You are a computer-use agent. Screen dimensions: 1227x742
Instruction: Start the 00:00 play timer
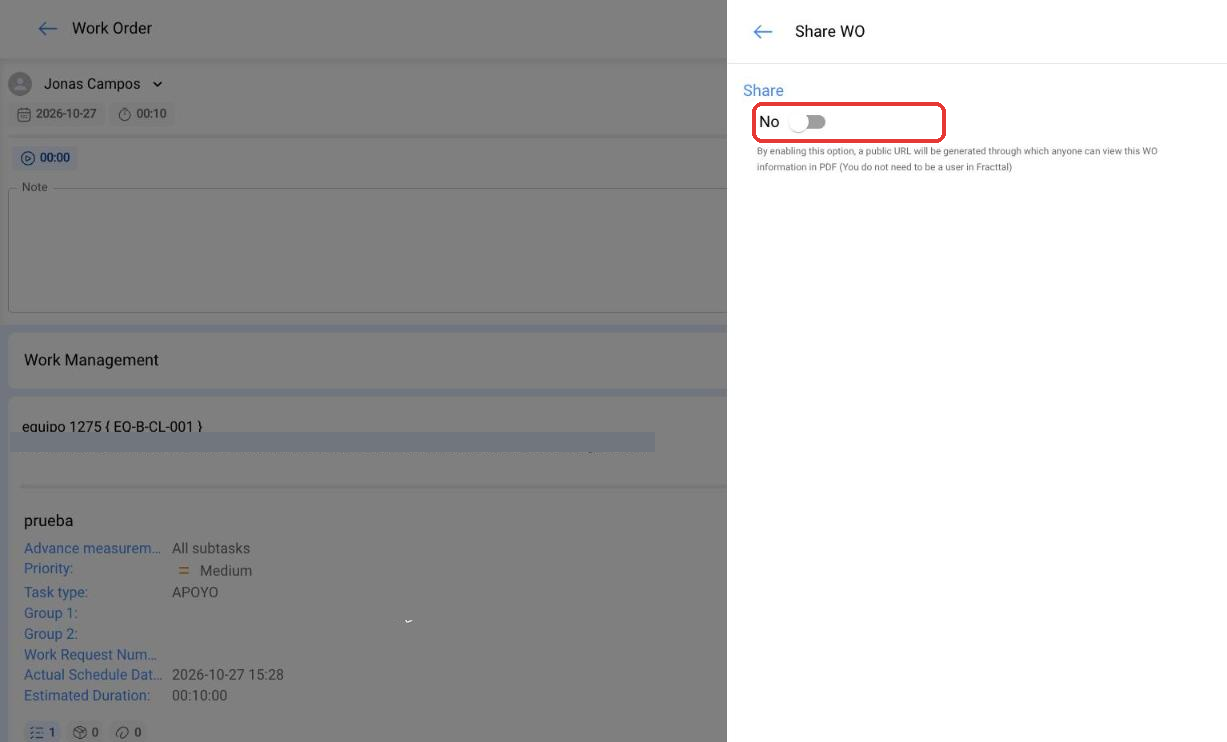click(x=45, y=158)
